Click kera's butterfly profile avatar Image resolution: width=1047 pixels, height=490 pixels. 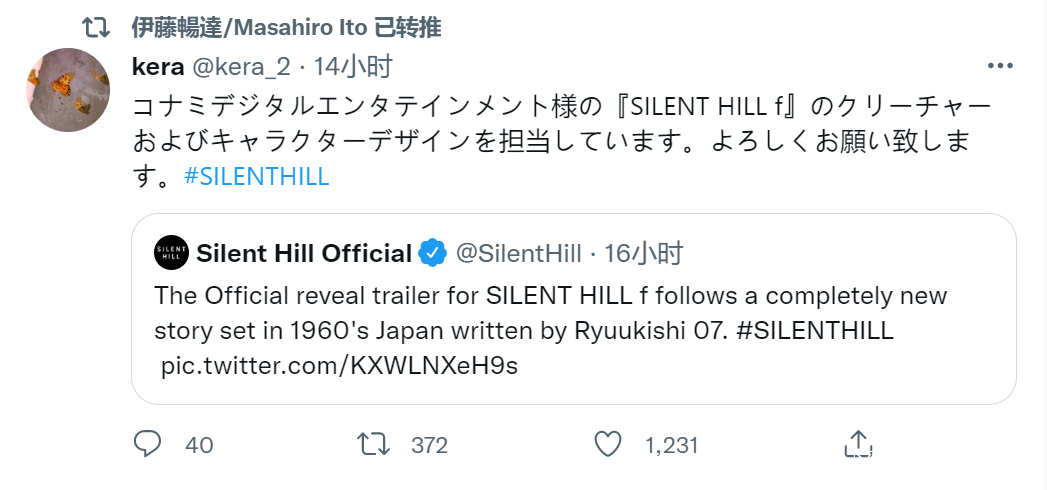click(x=66, y=90)
